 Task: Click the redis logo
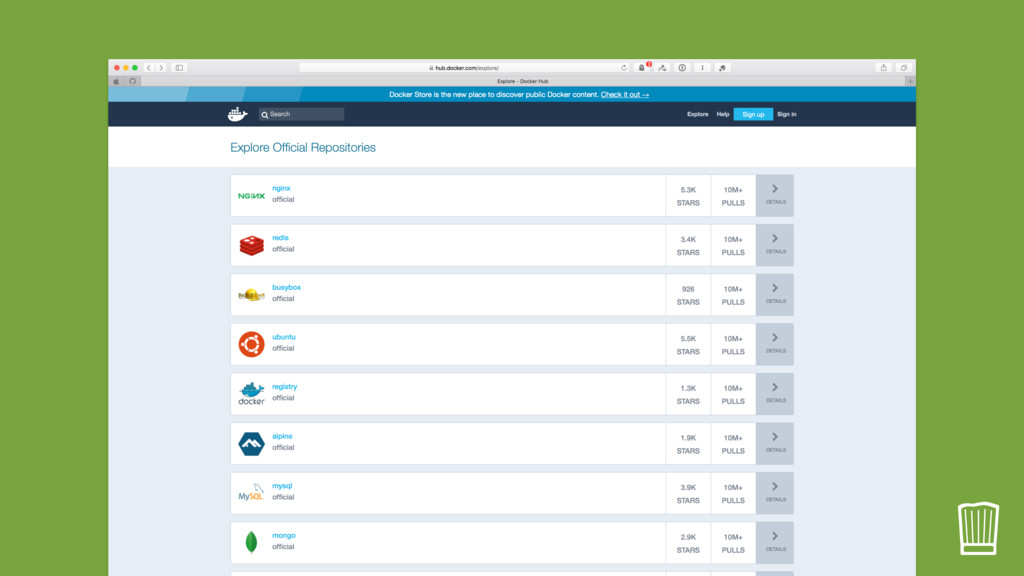[x=251, y=246]
